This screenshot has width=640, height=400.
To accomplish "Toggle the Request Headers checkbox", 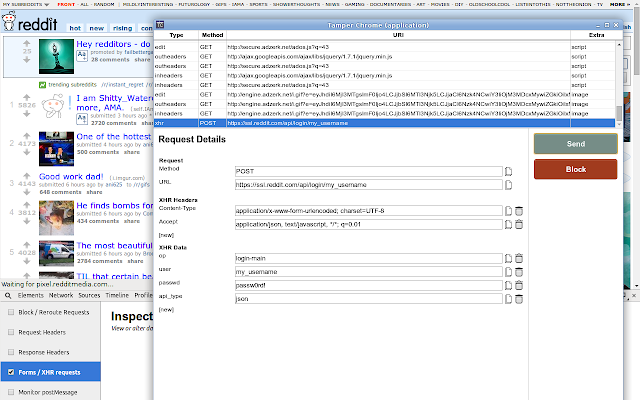I will click(x=11, y=332).
